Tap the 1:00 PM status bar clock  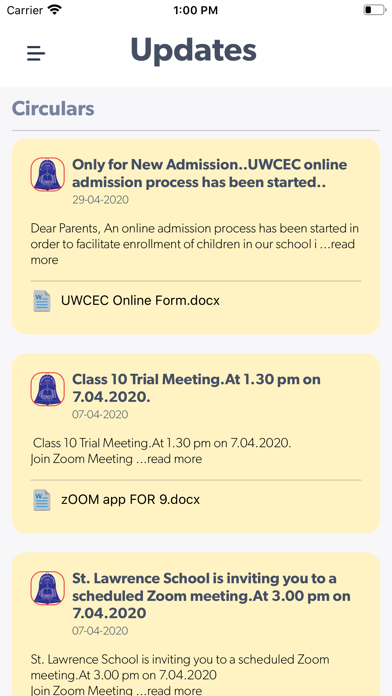[196, 10]
